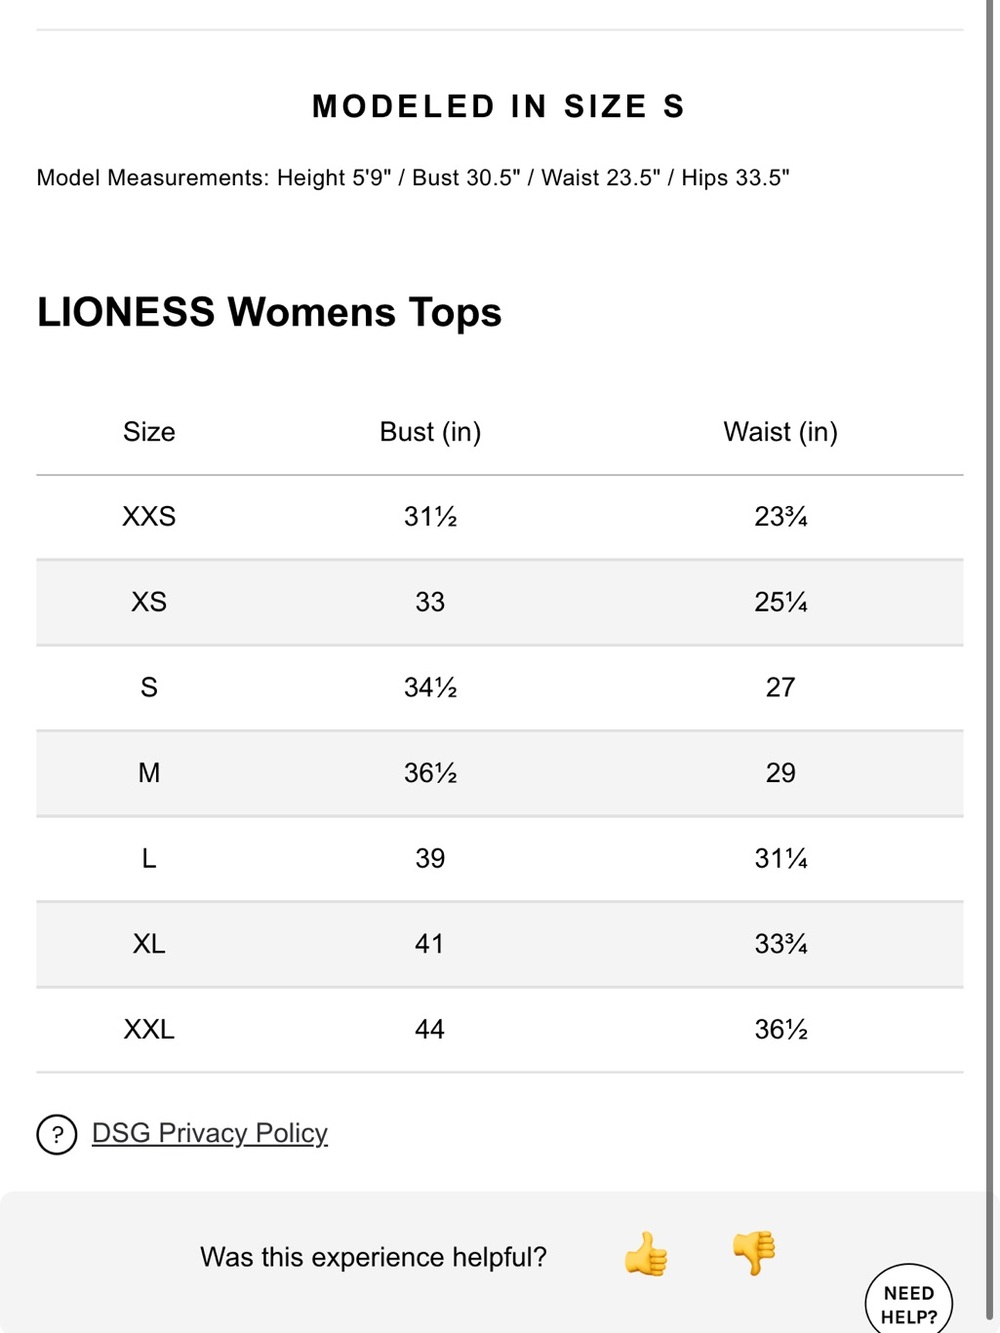Click the L size row label

[x=149, y=859]
